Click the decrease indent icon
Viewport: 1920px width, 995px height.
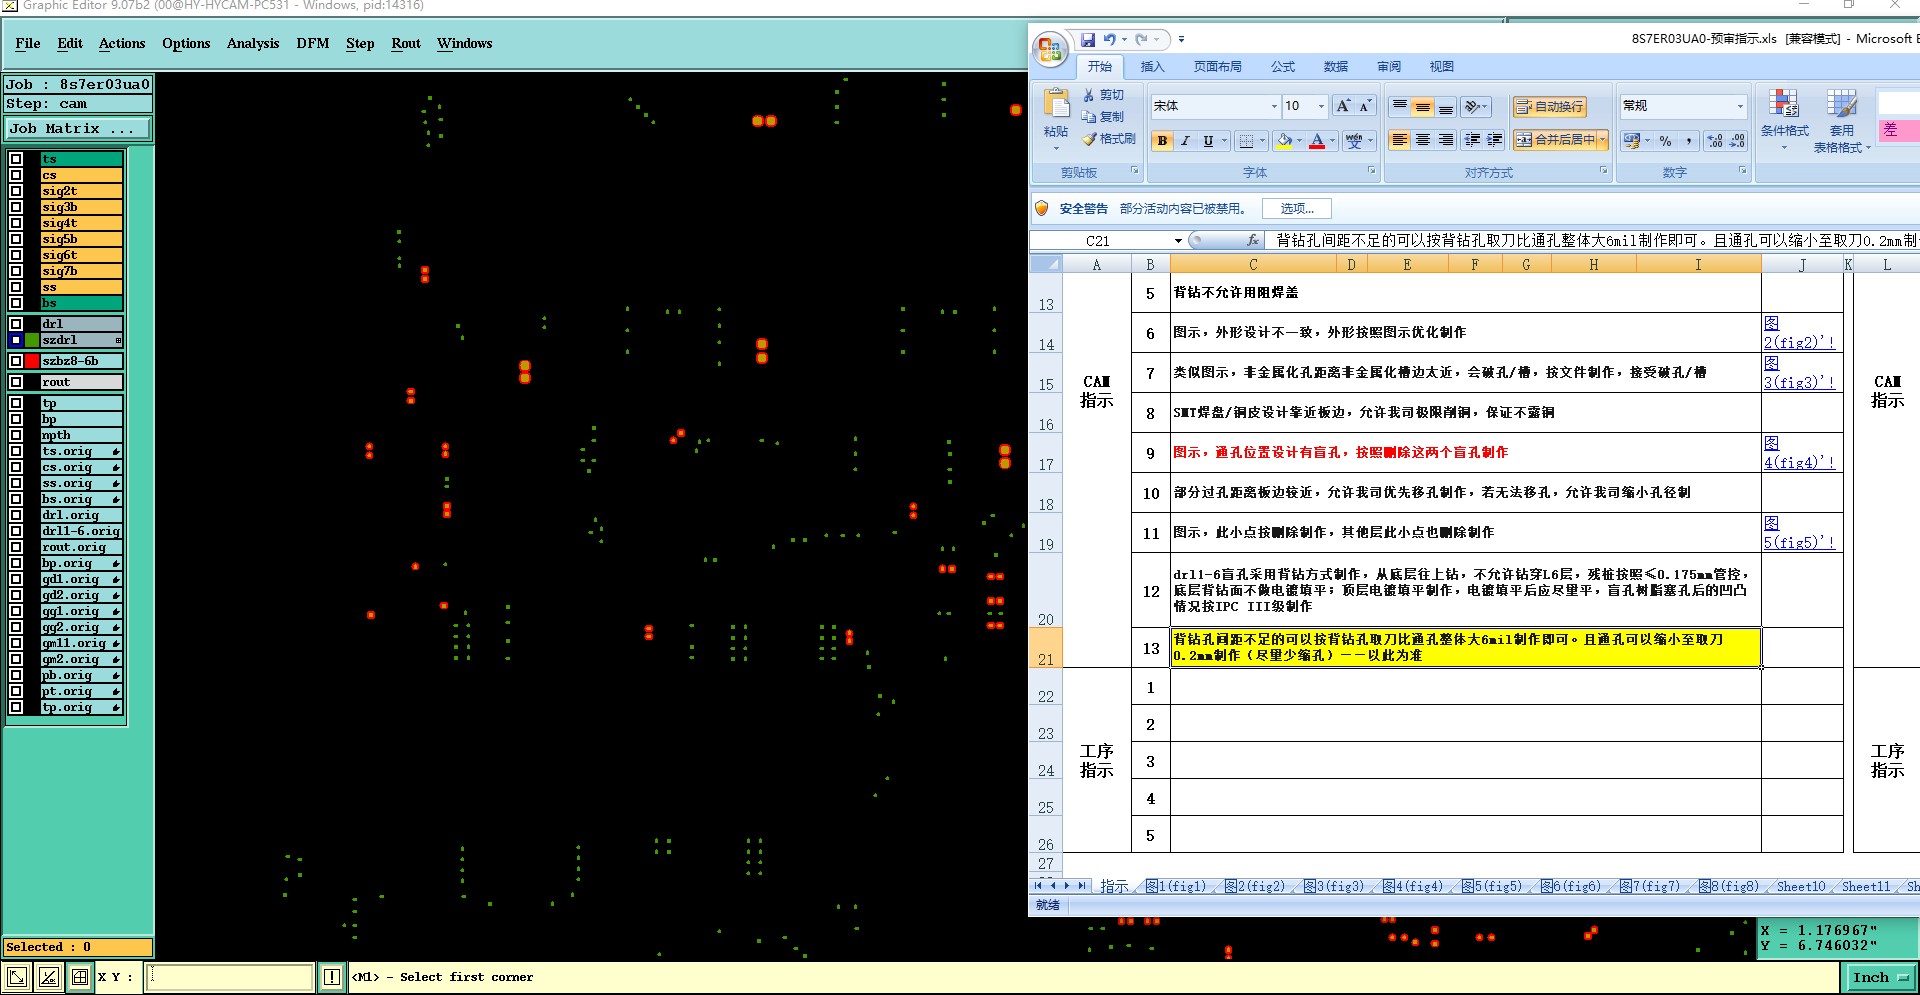(x=1472, y=140)
